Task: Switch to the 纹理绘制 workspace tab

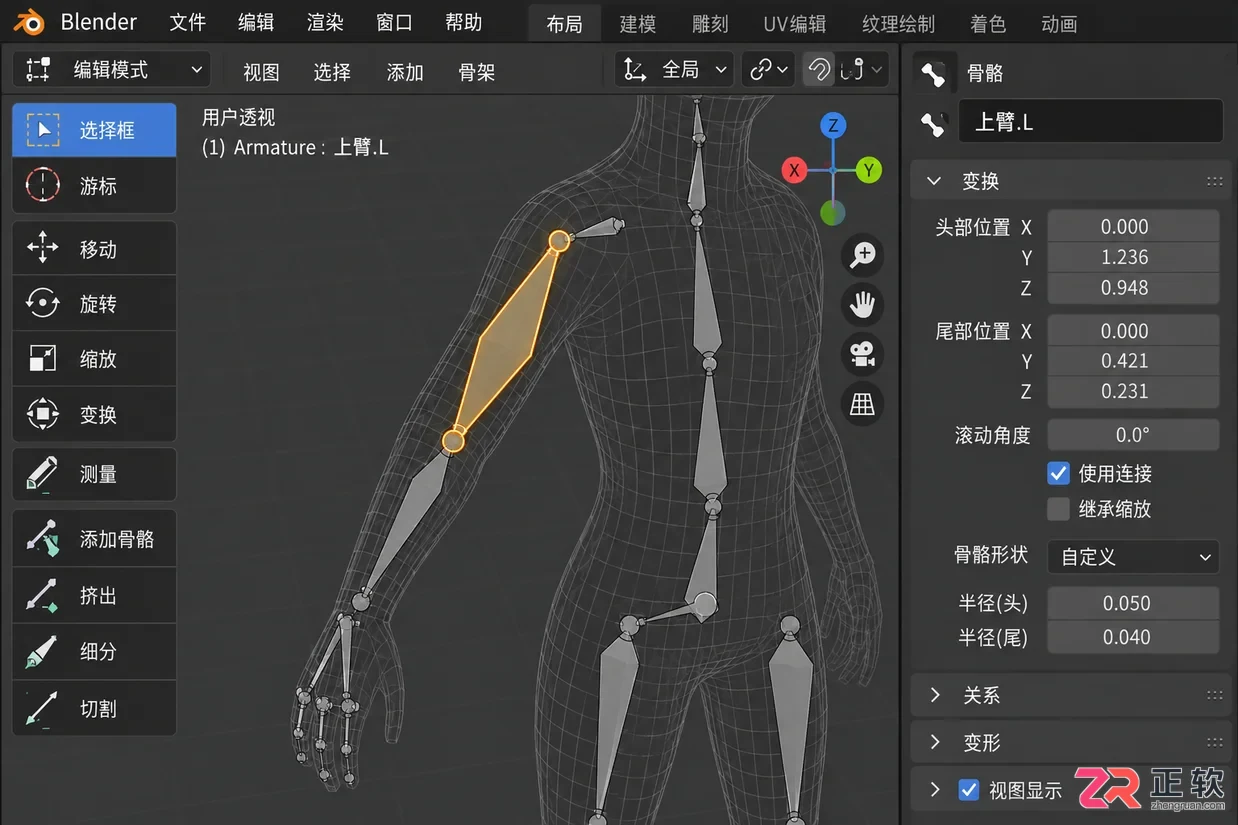Action: [898, 24]
